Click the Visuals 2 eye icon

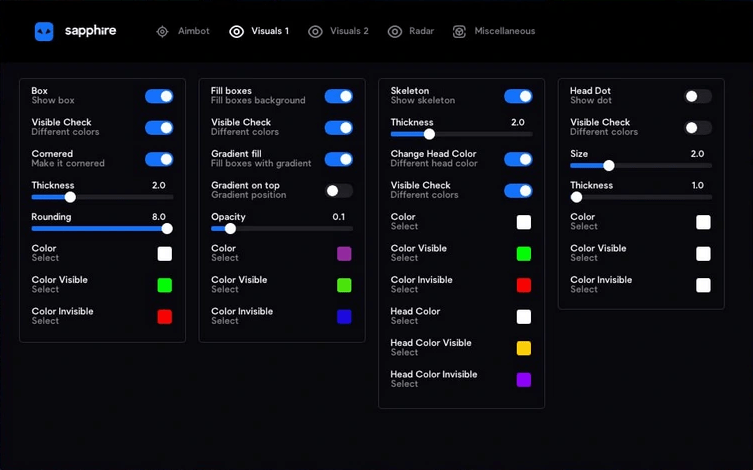coord(315,32)
